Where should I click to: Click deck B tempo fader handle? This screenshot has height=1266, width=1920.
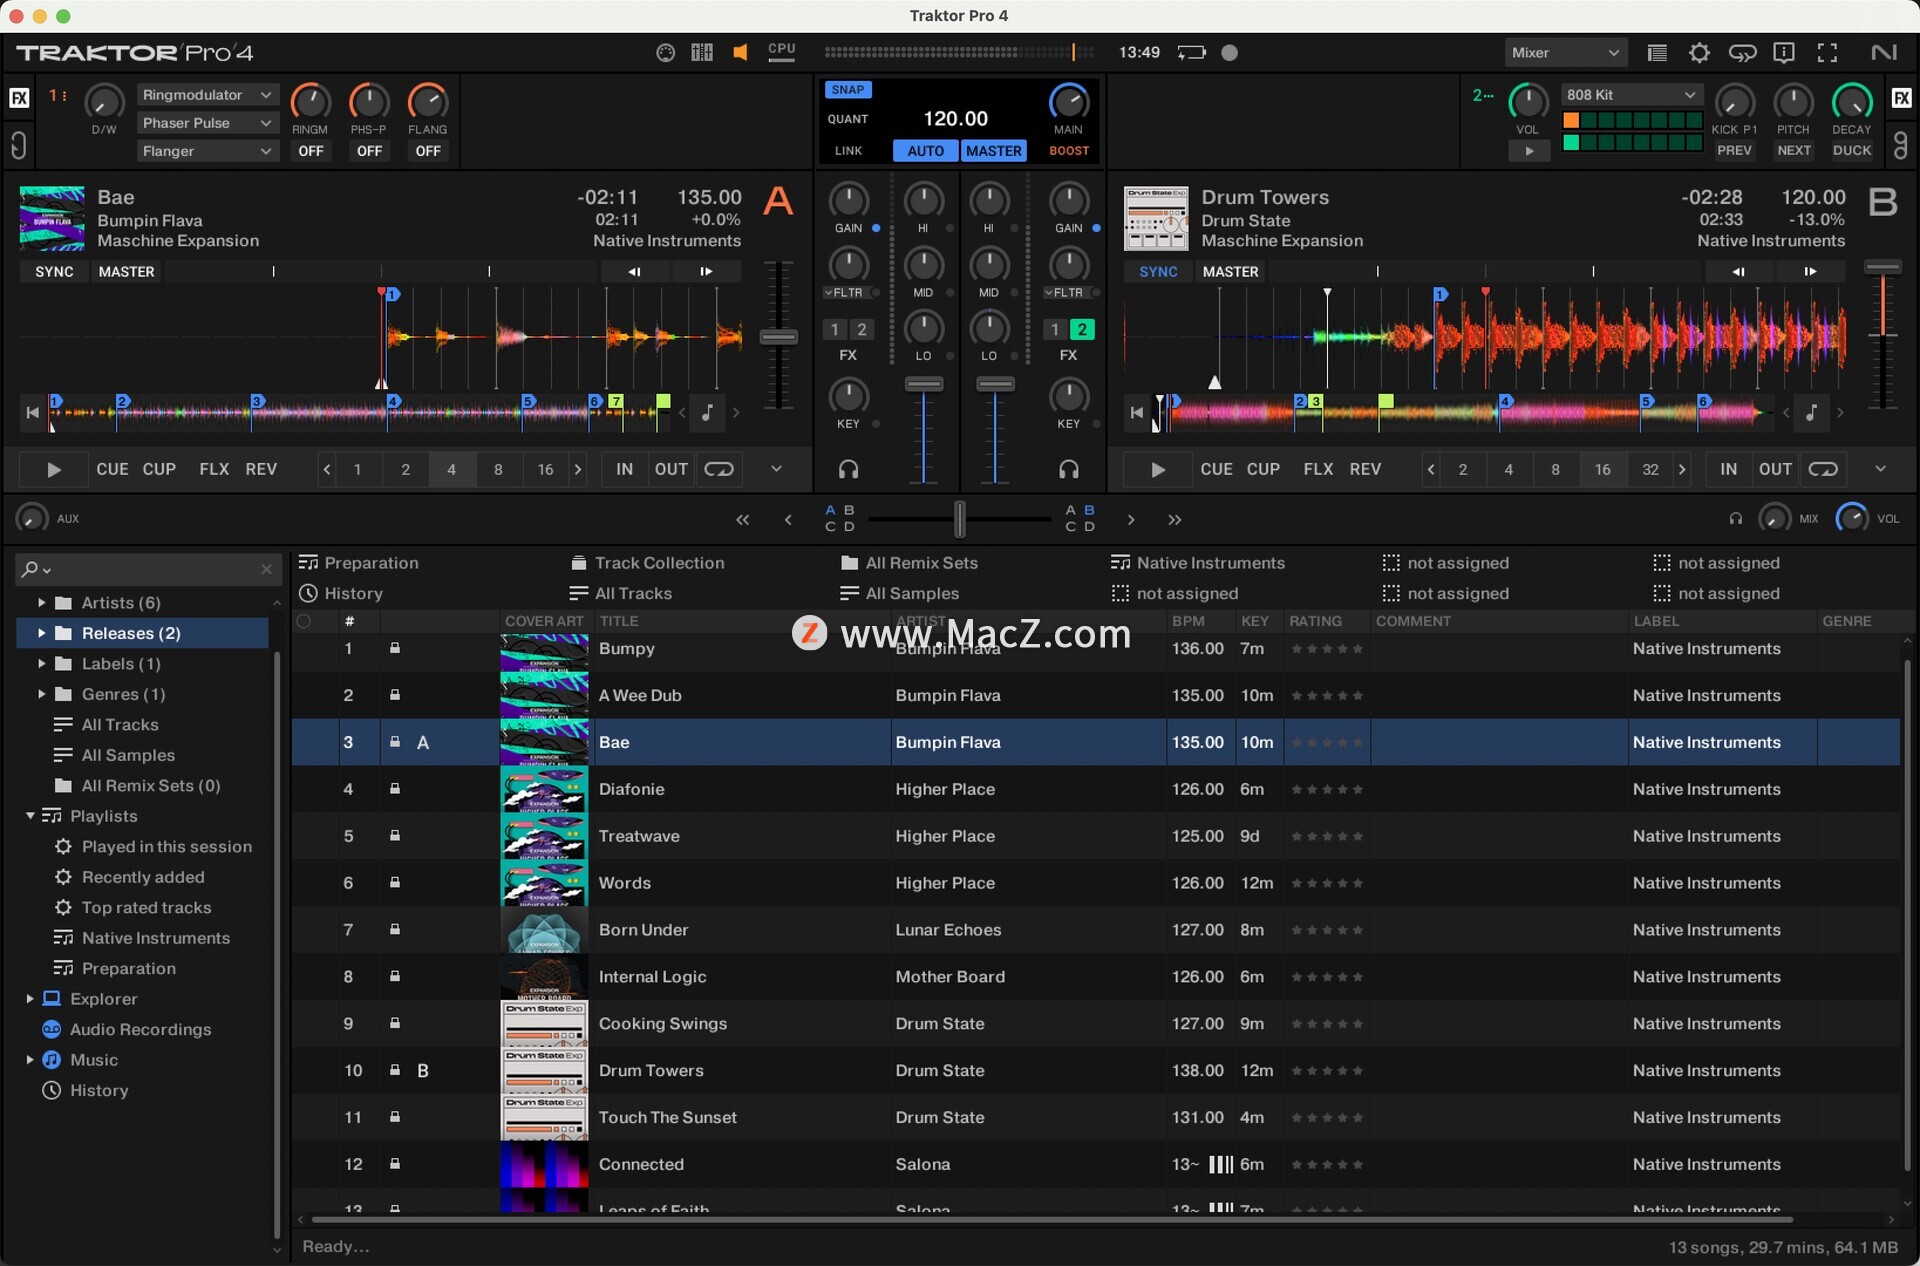coord(1883,267)
